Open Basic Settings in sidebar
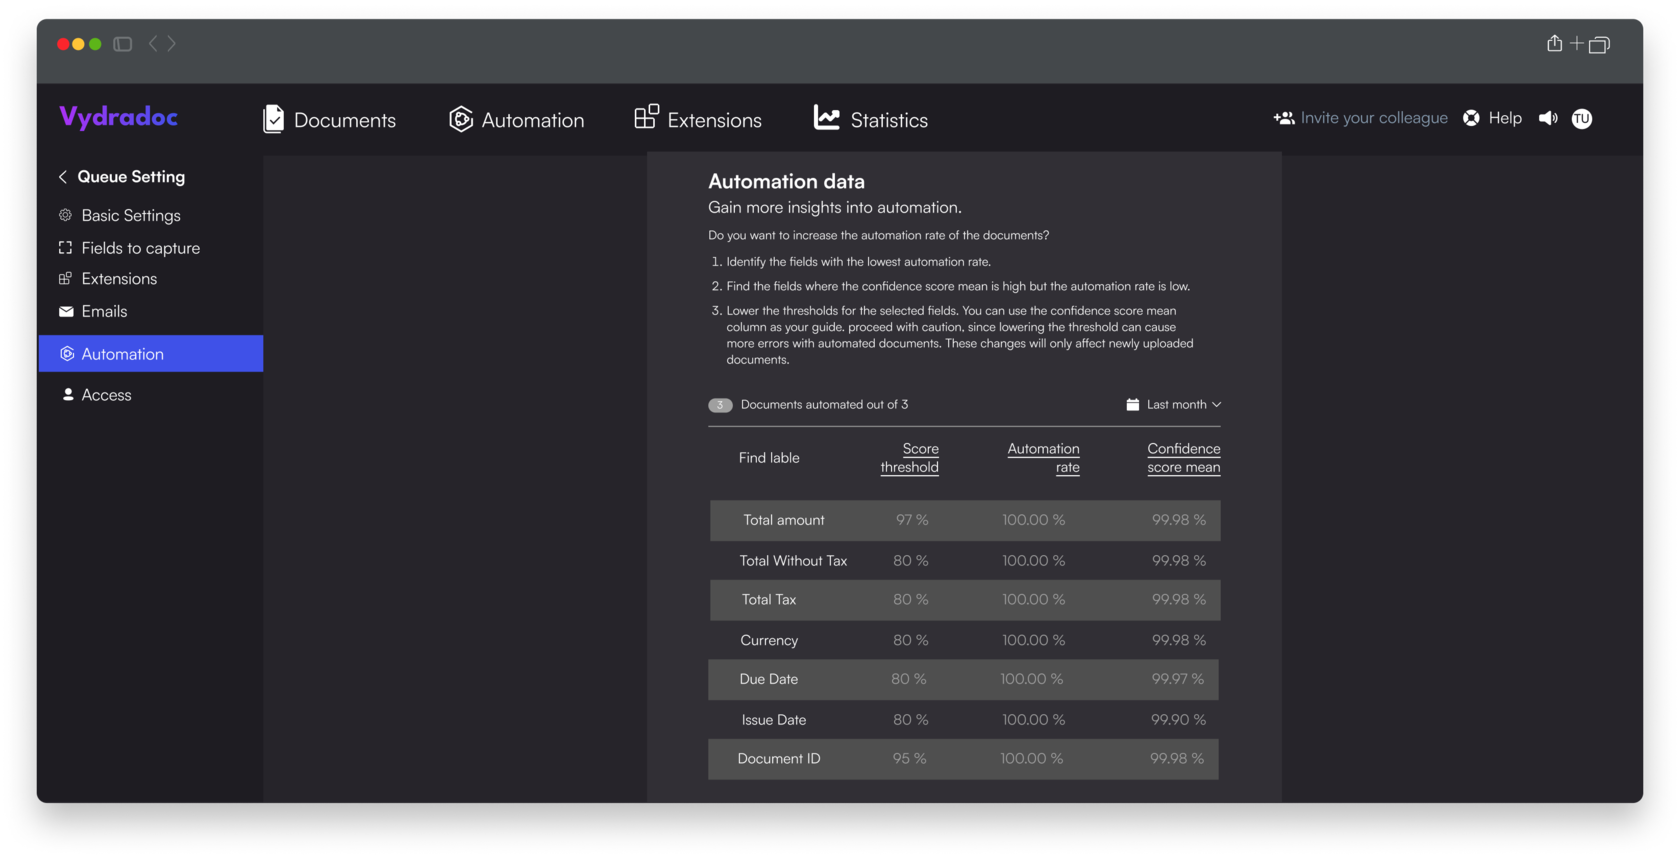 tap(131, 216)
